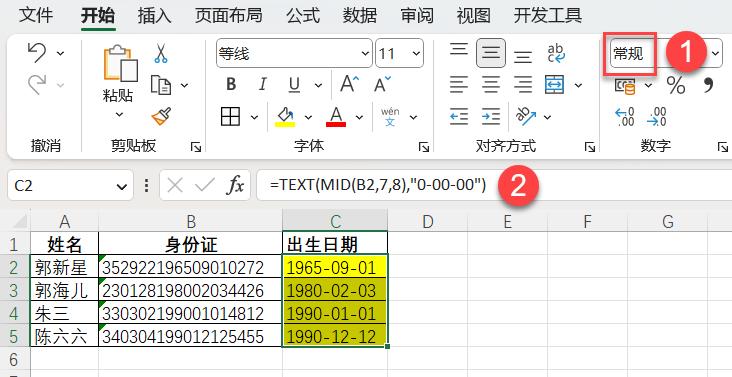Open the font name dropdown 等线
Viewport: 732px width, 377px height.
[x=366, y=53]
